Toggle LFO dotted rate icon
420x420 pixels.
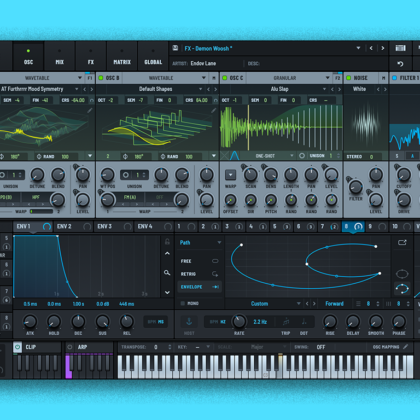304,322
